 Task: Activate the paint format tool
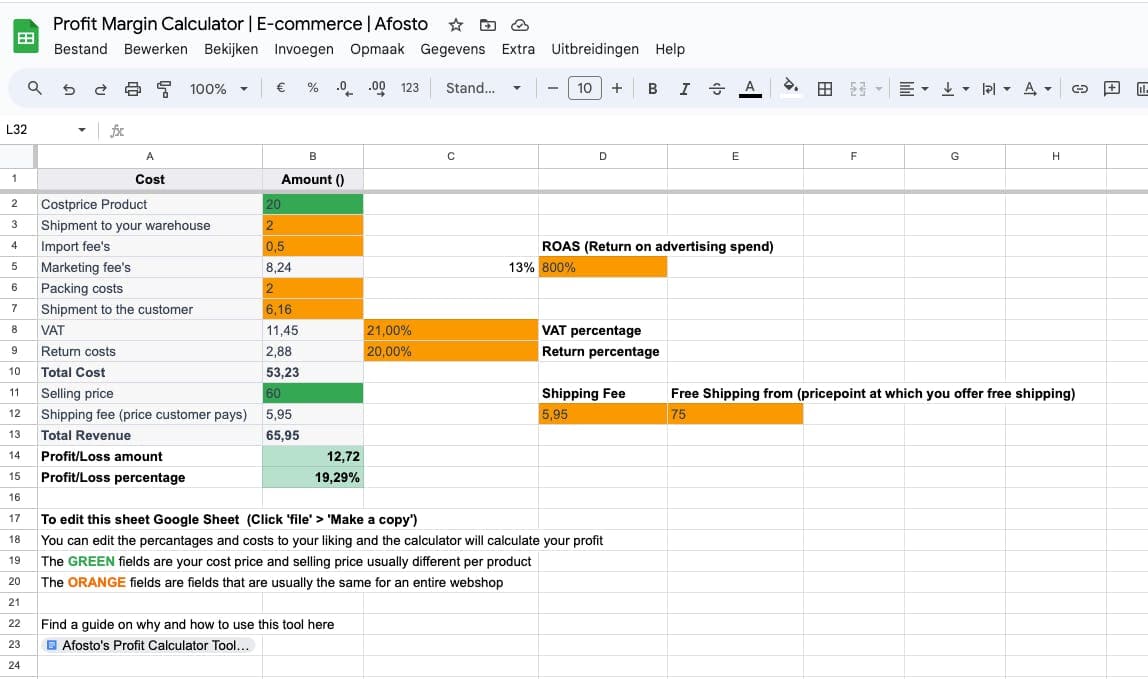click(x=164, y=89)
